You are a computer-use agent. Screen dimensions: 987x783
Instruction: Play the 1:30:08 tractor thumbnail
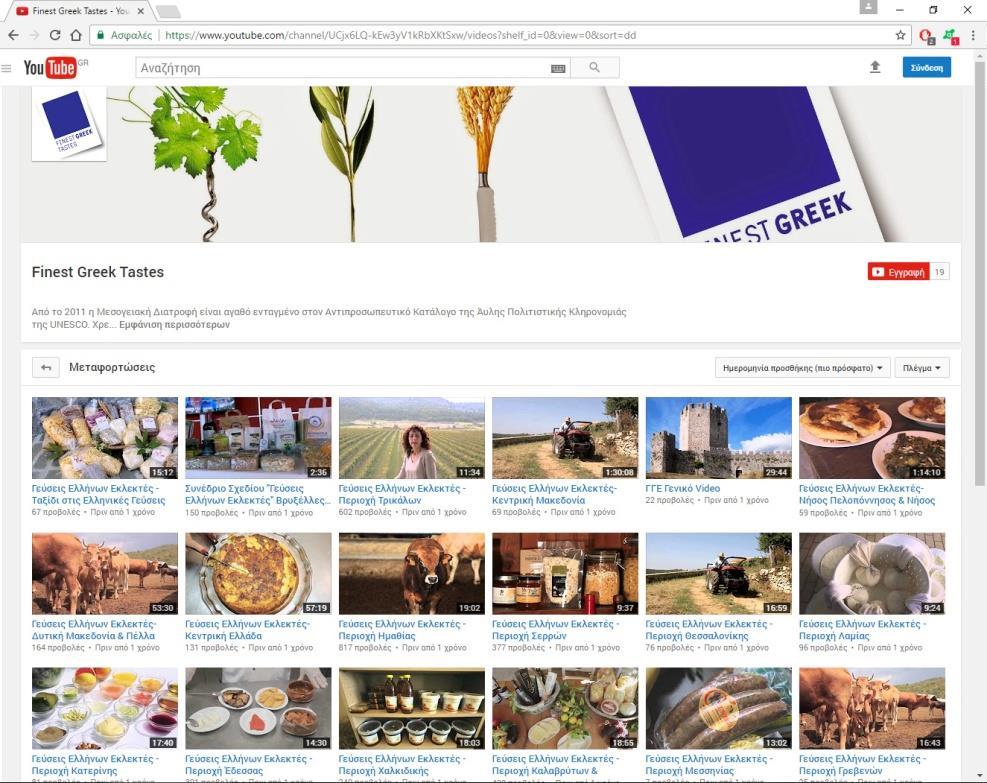(565, 438)
